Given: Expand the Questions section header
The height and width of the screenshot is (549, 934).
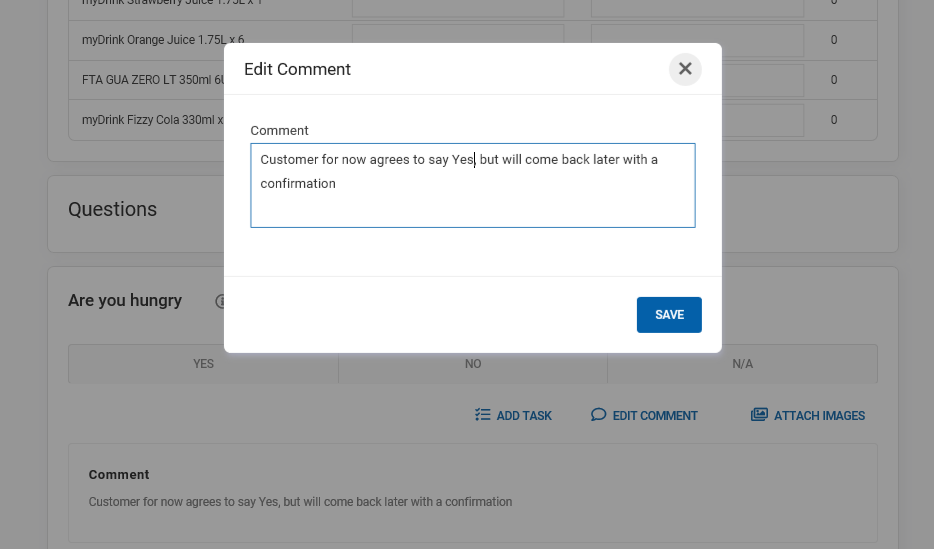Looking at the screenshot, I should [x=113, y=209].
